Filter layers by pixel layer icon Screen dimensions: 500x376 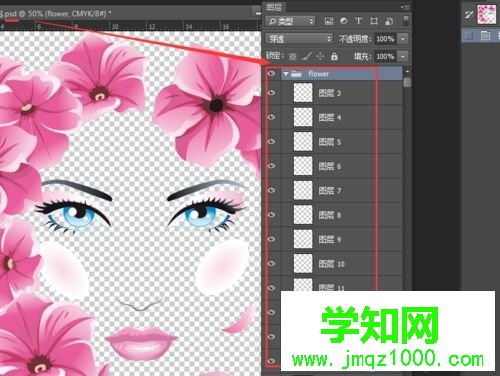329,21
